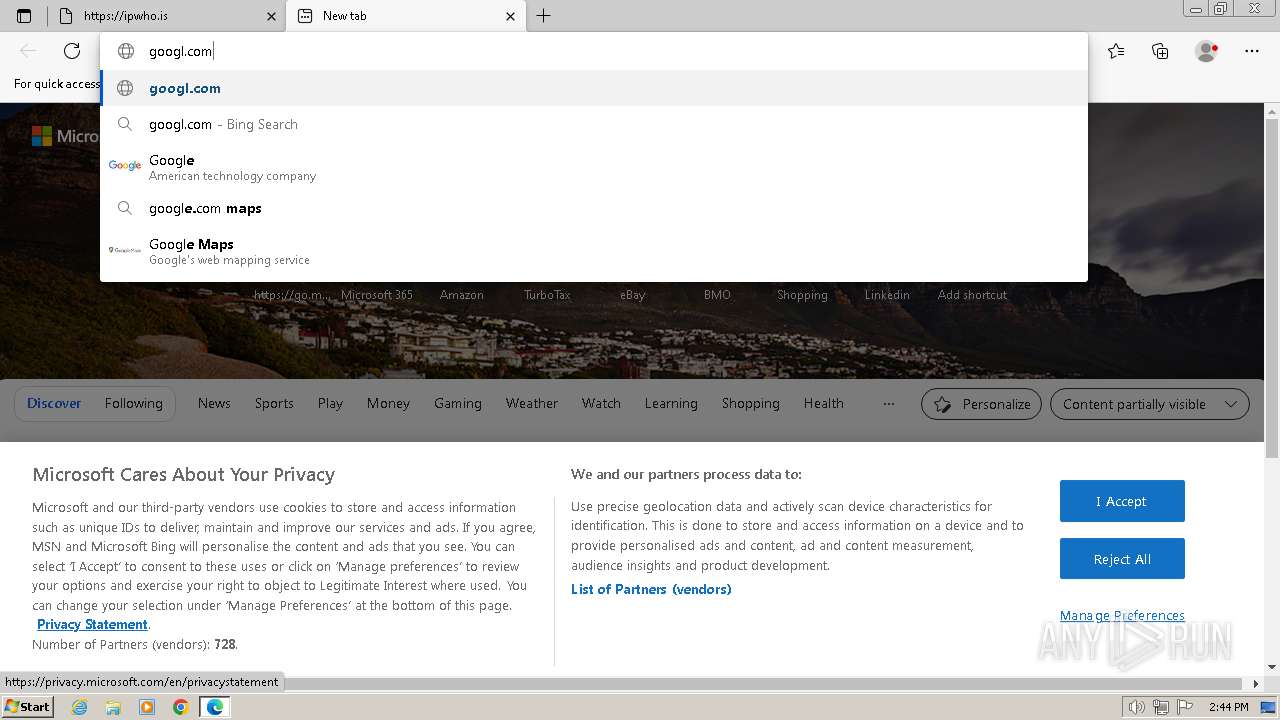
Task: Choose Google Maps web mapping suggestion
Action: click(594, 251)
